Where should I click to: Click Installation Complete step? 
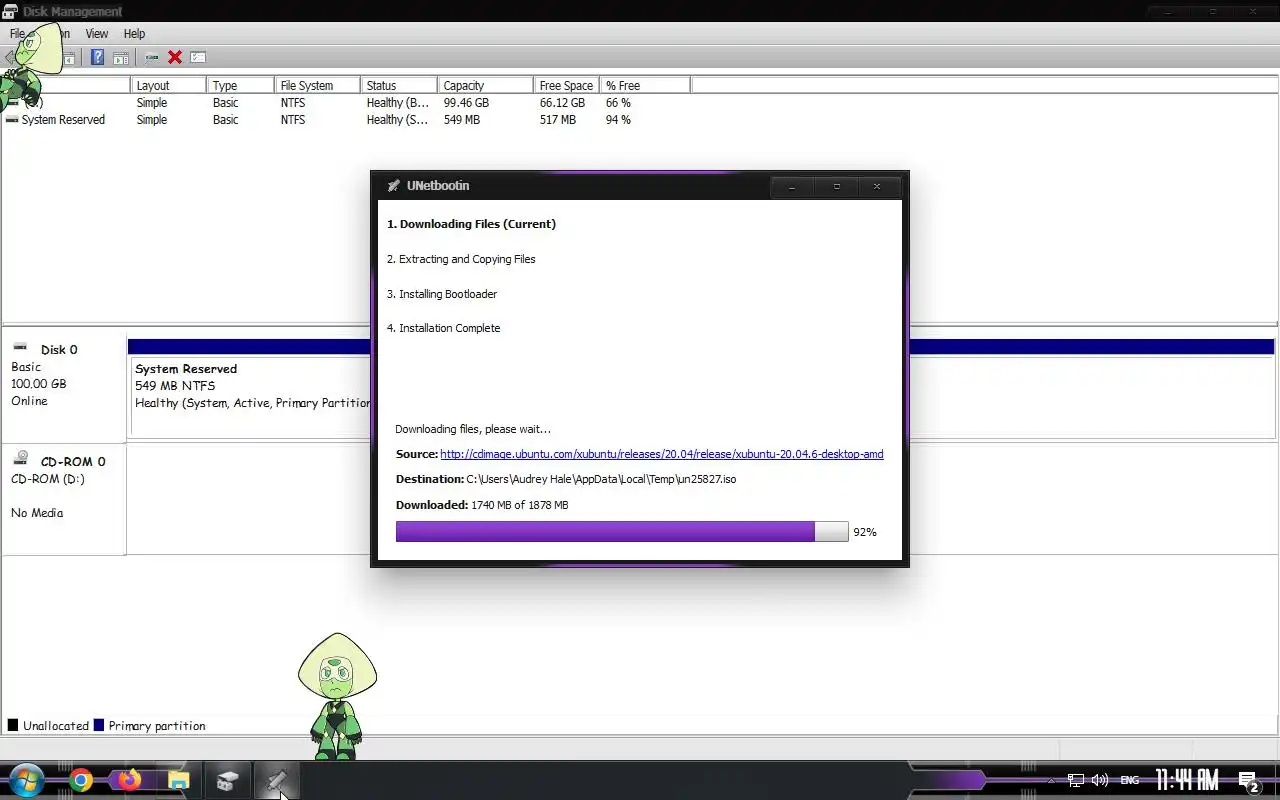[x=443, y=328]
